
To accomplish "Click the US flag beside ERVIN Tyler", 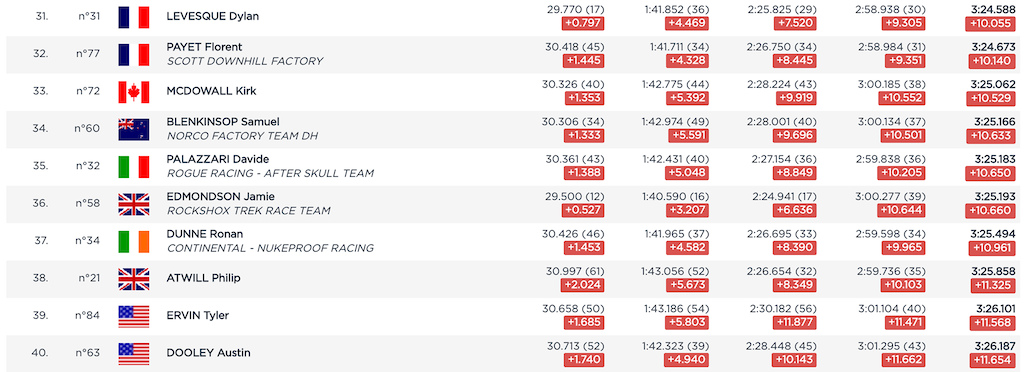I will pyautogui.click(x=134, y=317).
